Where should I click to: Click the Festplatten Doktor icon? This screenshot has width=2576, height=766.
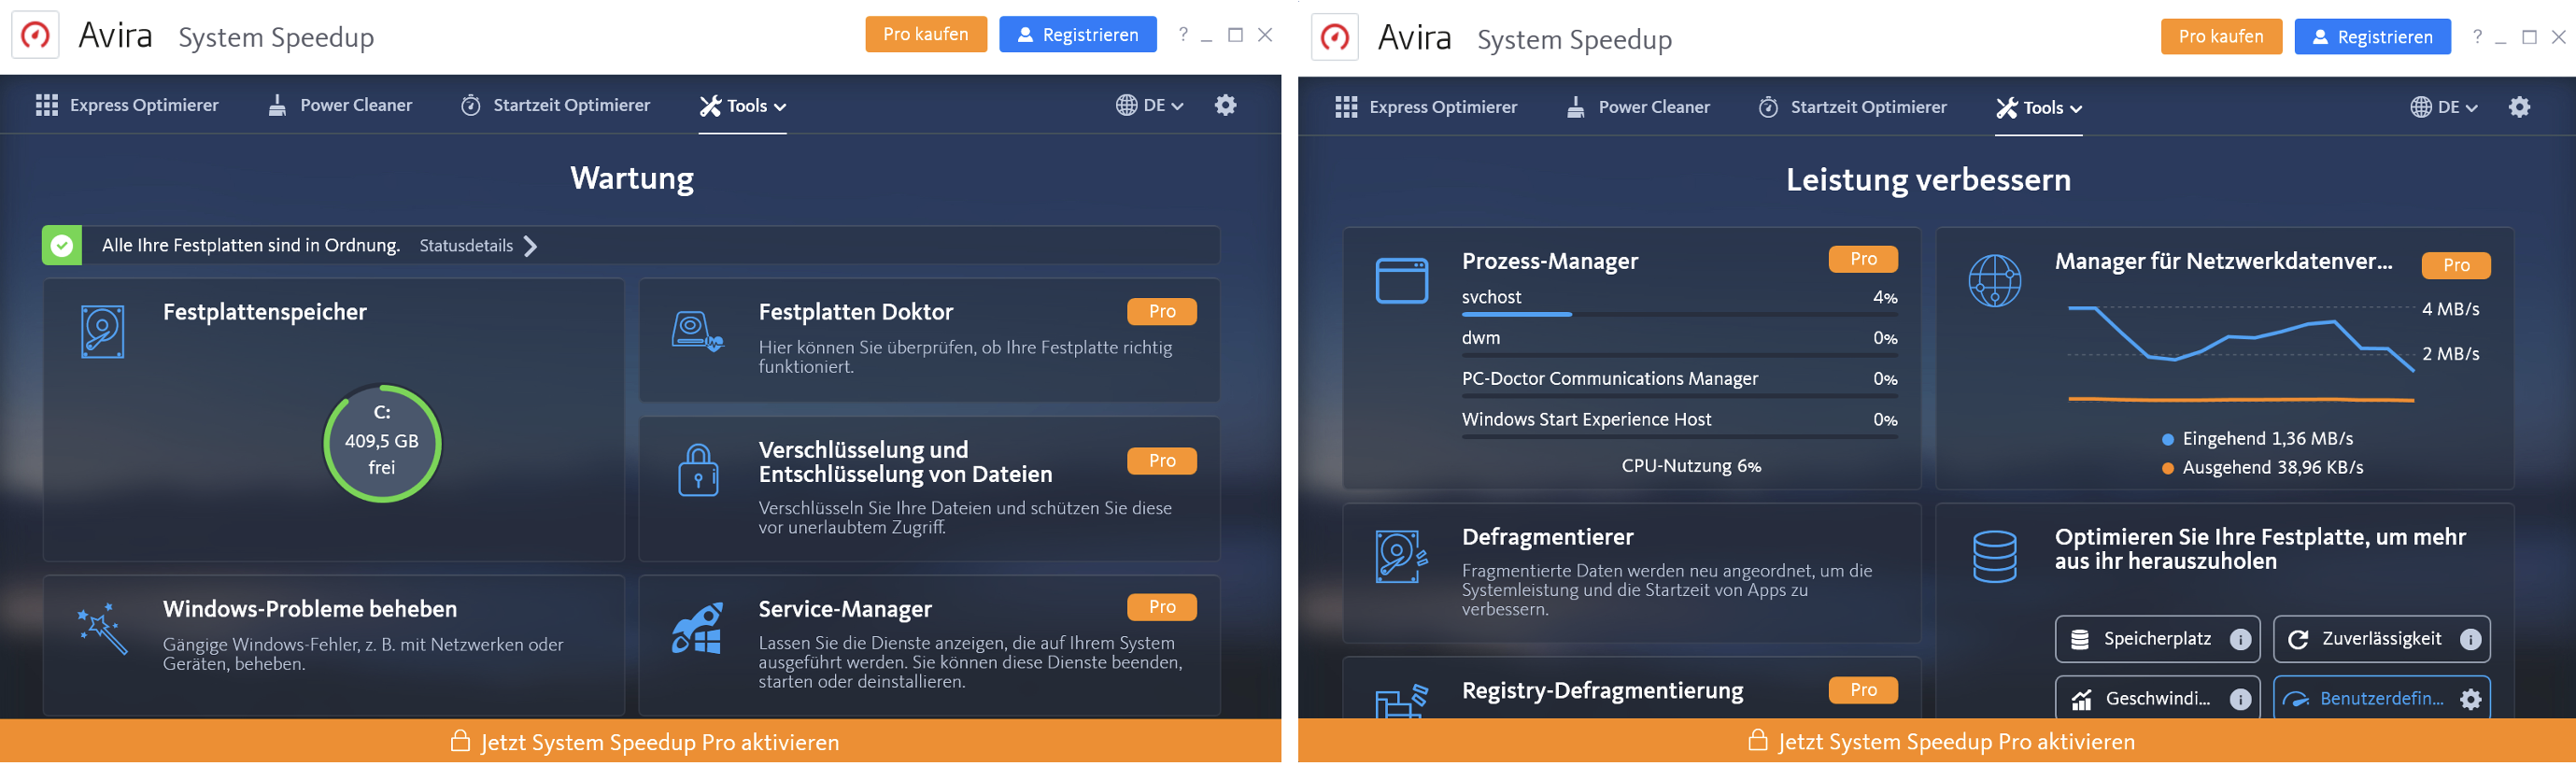(697, 331)
